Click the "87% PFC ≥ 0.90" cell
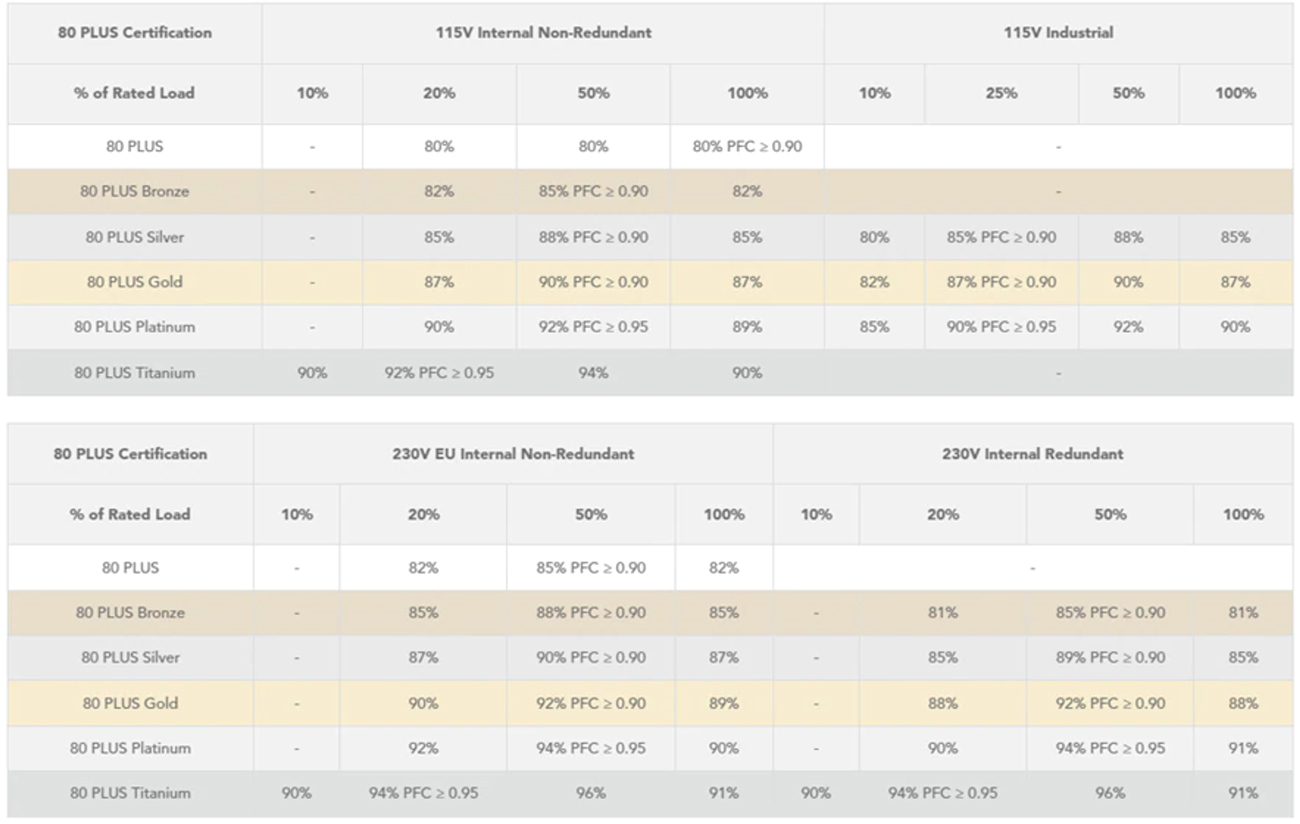Image resolution: width=1300 pixels, height=824 pixels. [x=1001, y=282]
